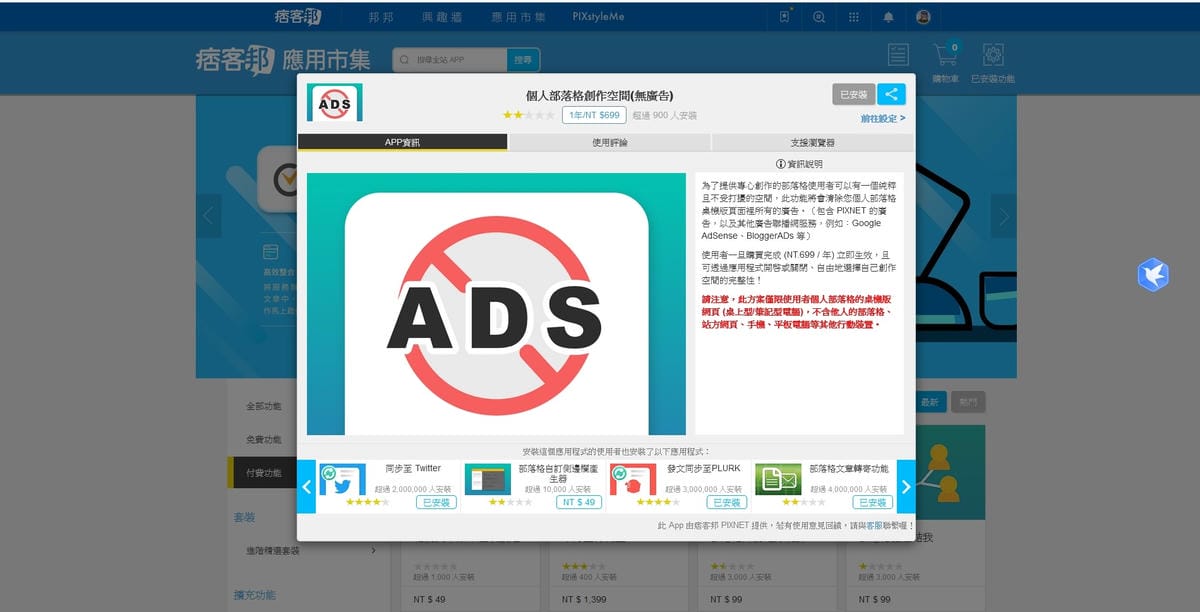This screenshot has height=612, width=1200.
Task: Open the apps grid icon in top bar
Action: pyautogui.click(x=853, y=17)
